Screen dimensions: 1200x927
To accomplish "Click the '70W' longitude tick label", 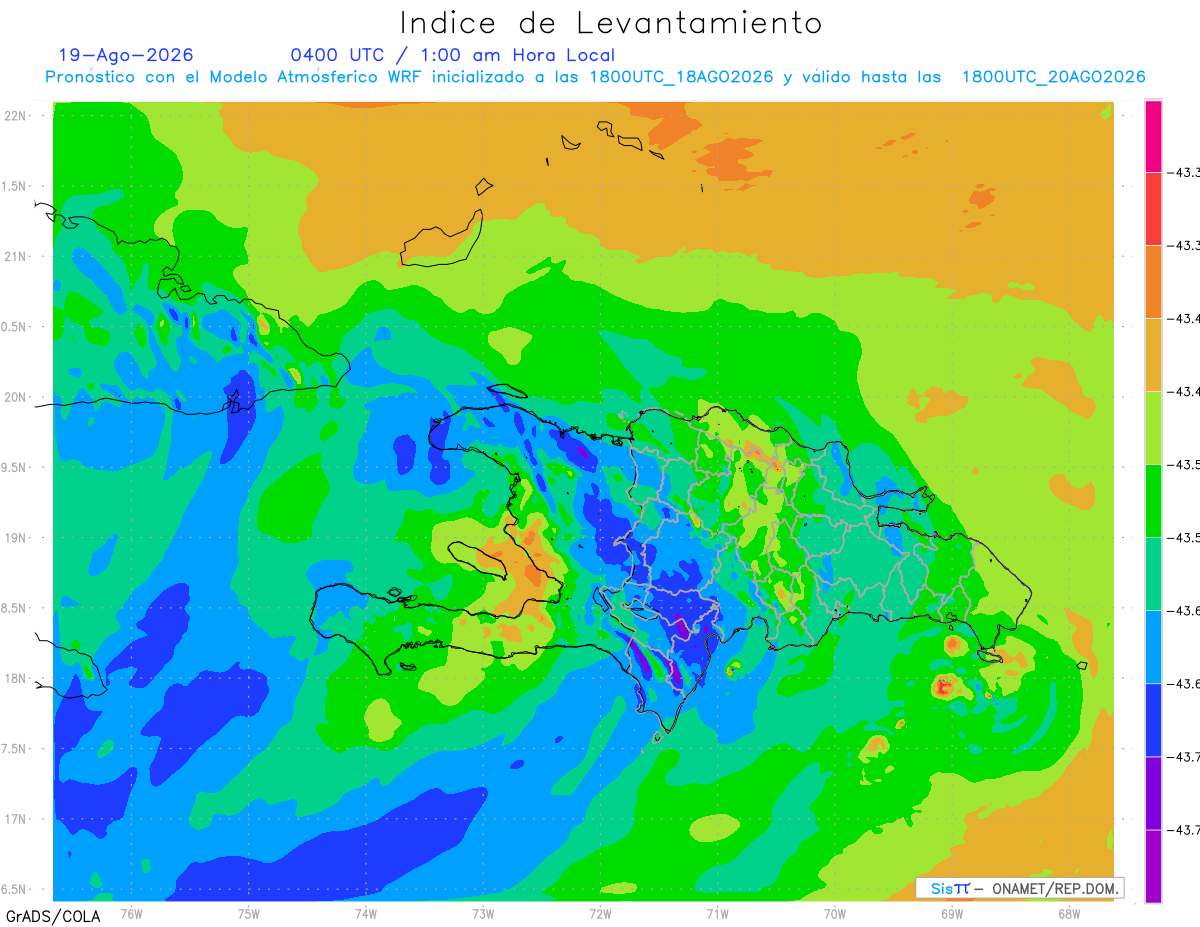I will point(835,913).
